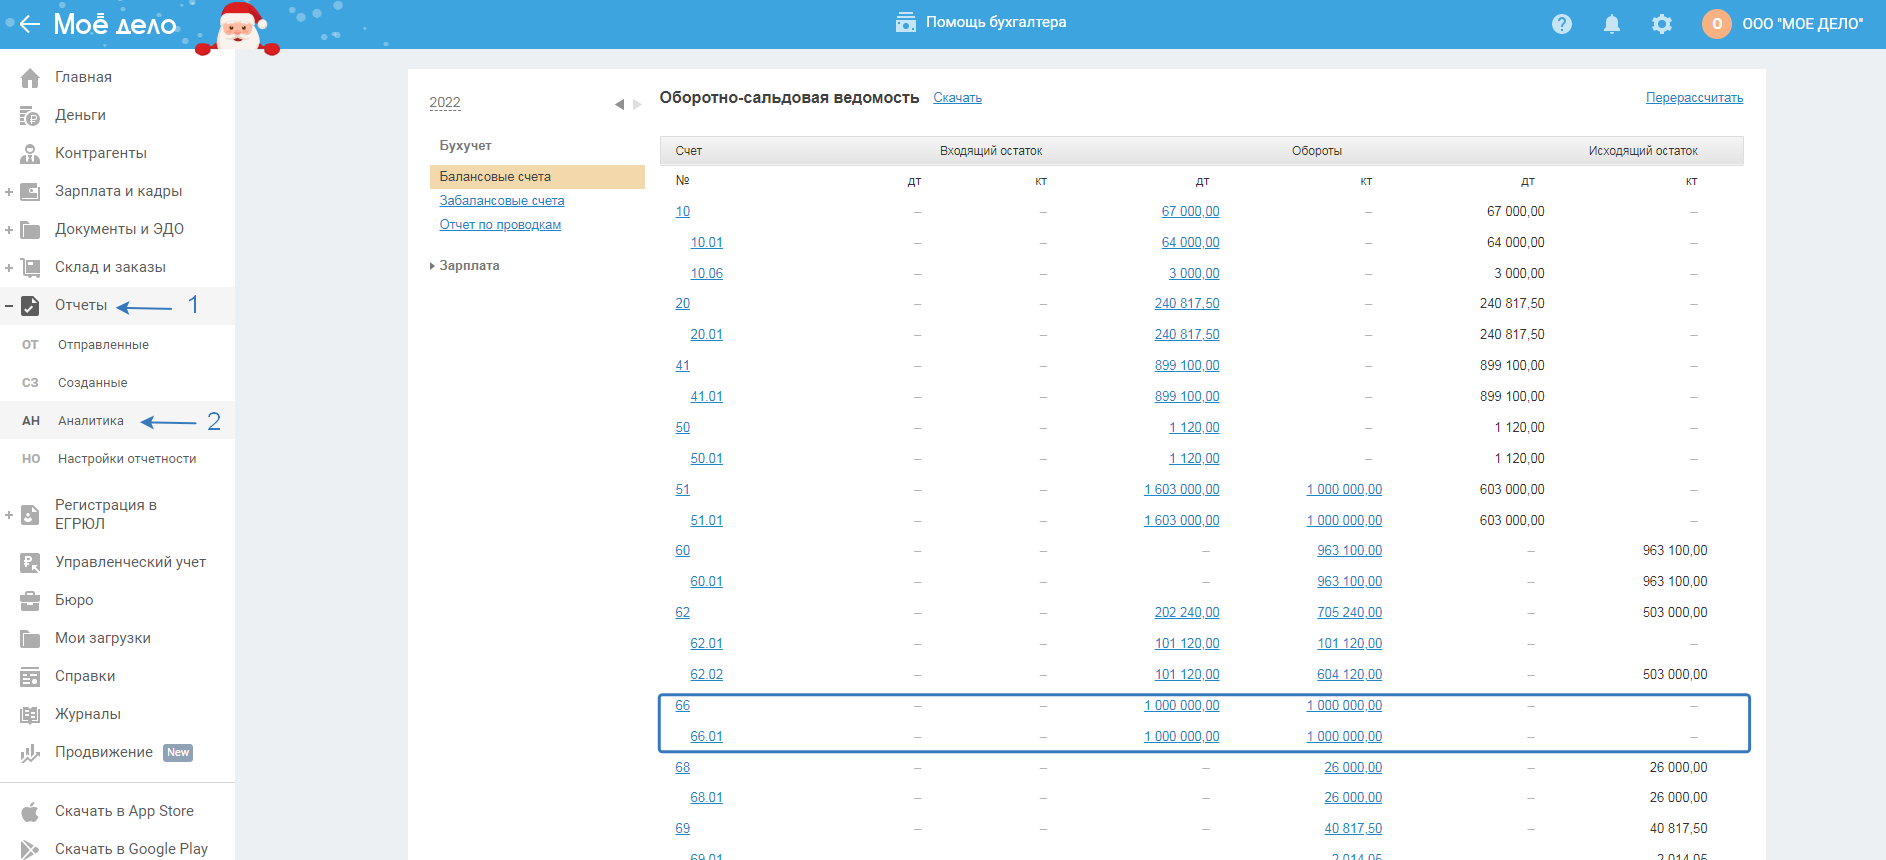1886x860 pixels.
Task: Open the 2022 year selector
Action: [x=445, y=103]
